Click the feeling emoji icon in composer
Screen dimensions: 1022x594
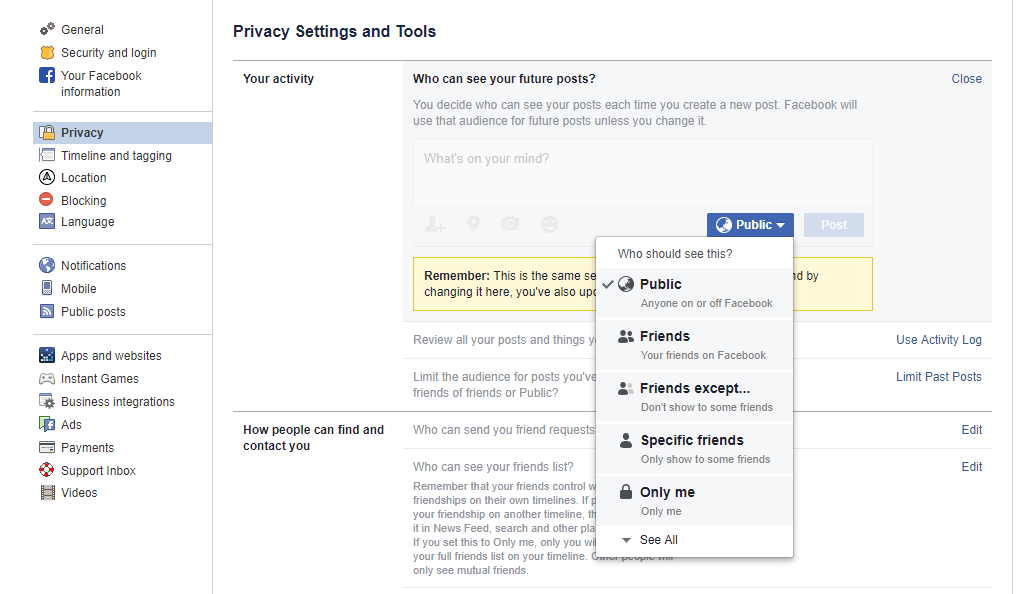tap(549, 224)
